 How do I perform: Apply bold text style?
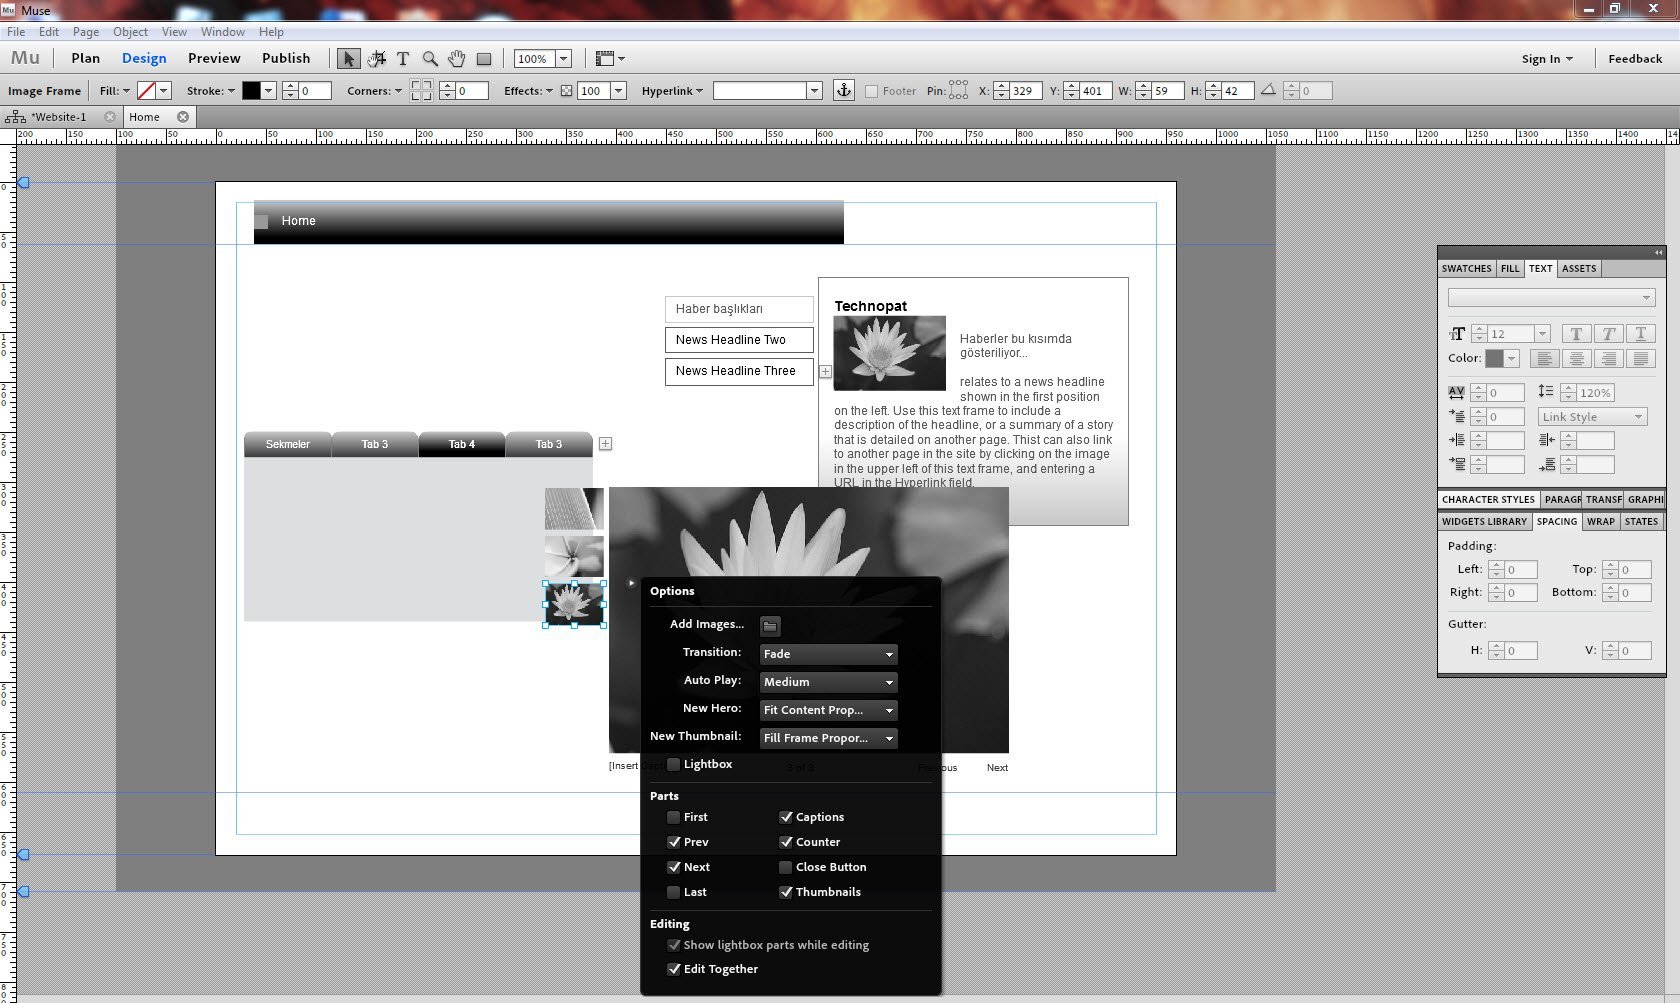1576,334
